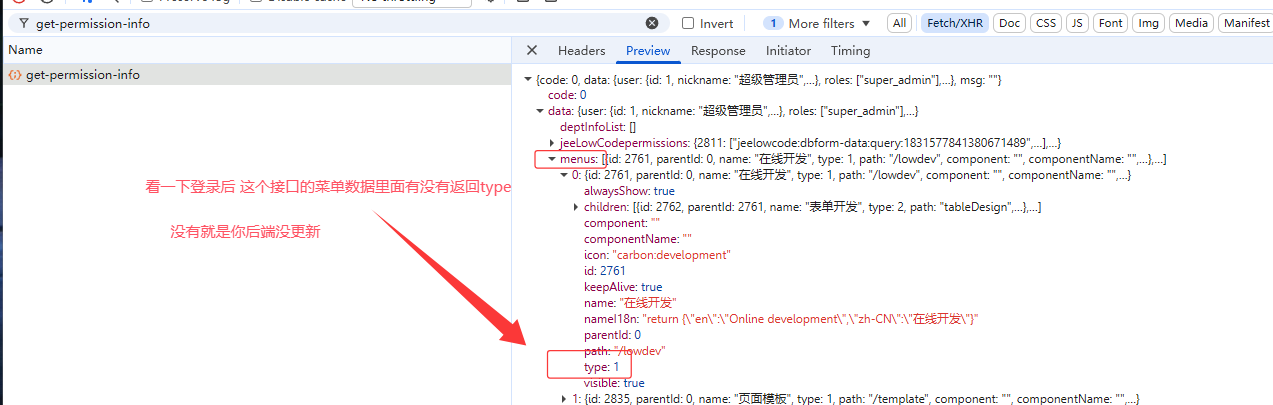Screen dimensions: 1273x405
Task: Expand the children array node
Action: tap(575, 207)
